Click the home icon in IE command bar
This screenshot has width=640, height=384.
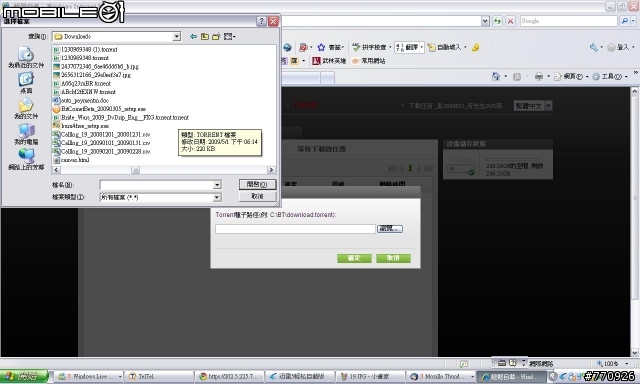tap(496, 76)
